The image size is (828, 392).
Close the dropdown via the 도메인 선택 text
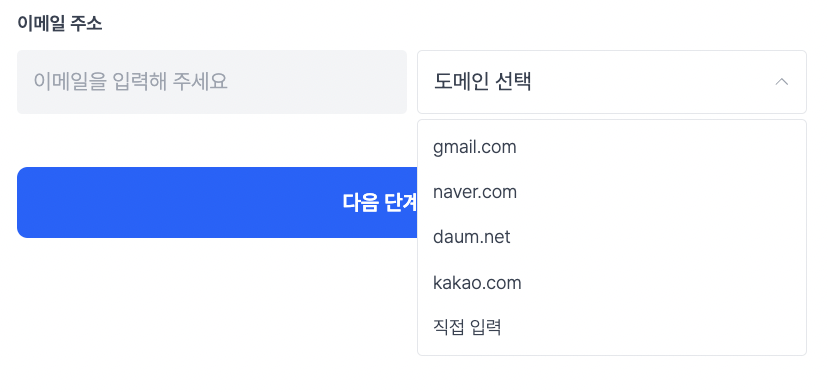(482, 82)
